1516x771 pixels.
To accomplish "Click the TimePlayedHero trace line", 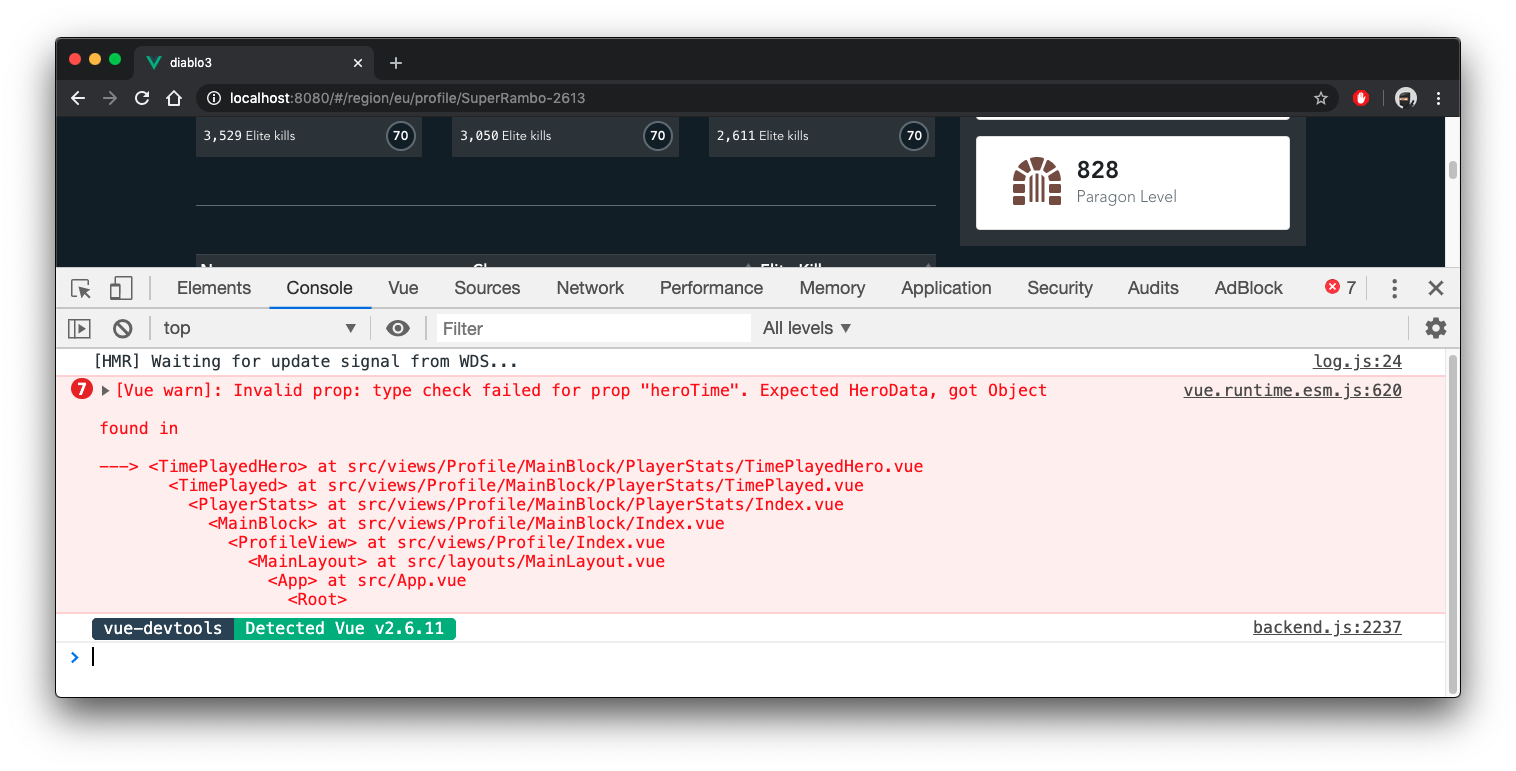I will point(511,467).
